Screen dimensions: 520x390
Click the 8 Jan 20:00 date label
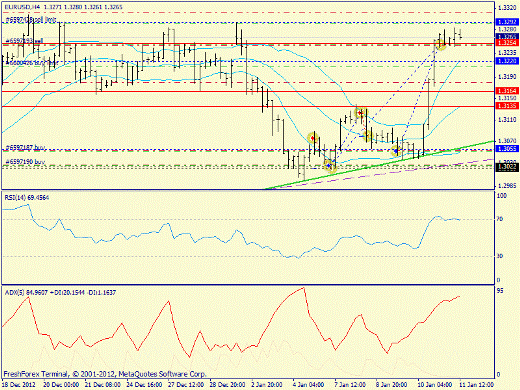tap(391, 384)
